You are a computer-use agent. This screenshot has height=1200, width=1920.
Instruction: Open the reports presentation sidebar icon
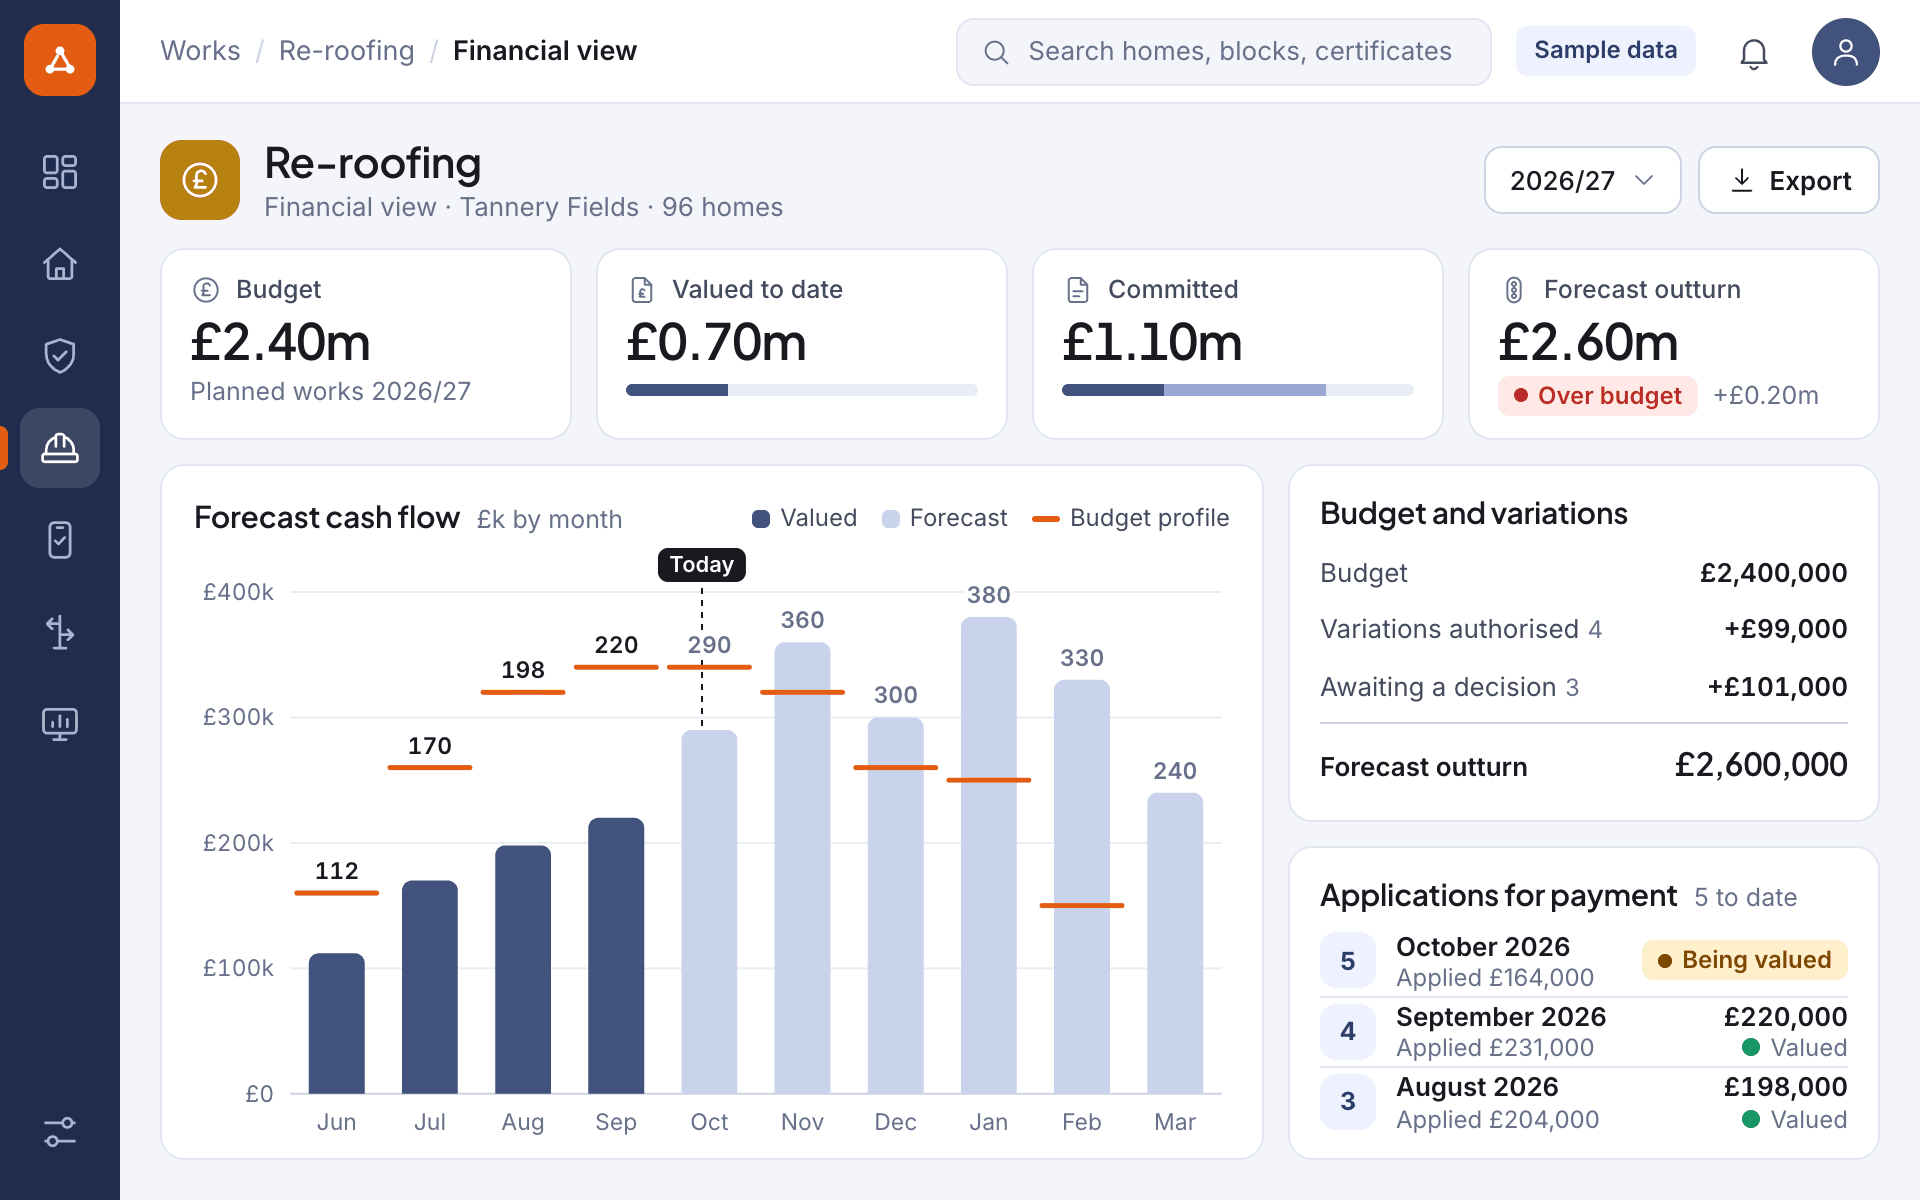(x=60, y=724)
